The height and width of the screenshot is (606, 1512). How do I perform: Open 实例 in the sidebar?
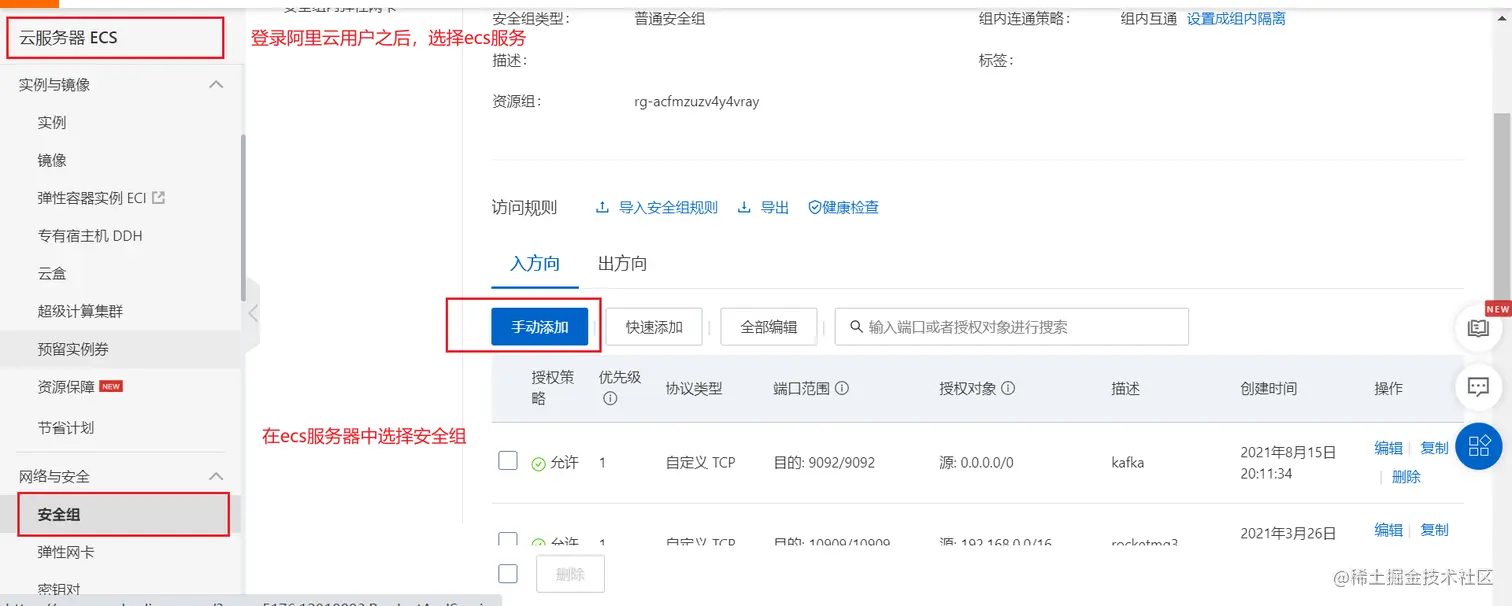(52, 123)
